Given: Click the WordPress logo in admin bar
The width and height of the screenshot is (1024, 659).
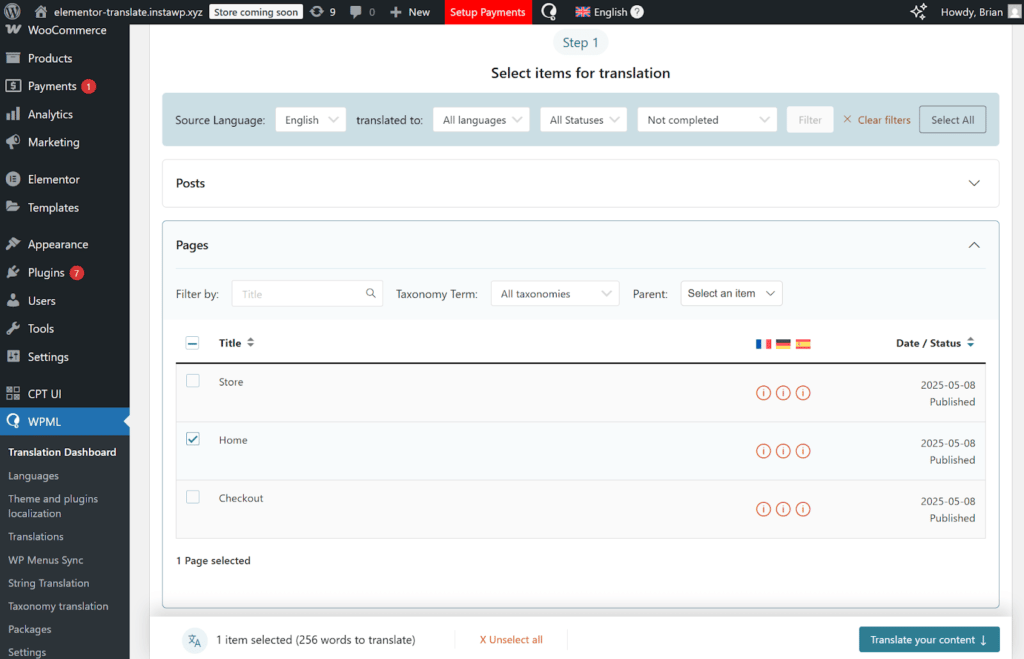Looking at the screenshot, I should pos(12,11).
